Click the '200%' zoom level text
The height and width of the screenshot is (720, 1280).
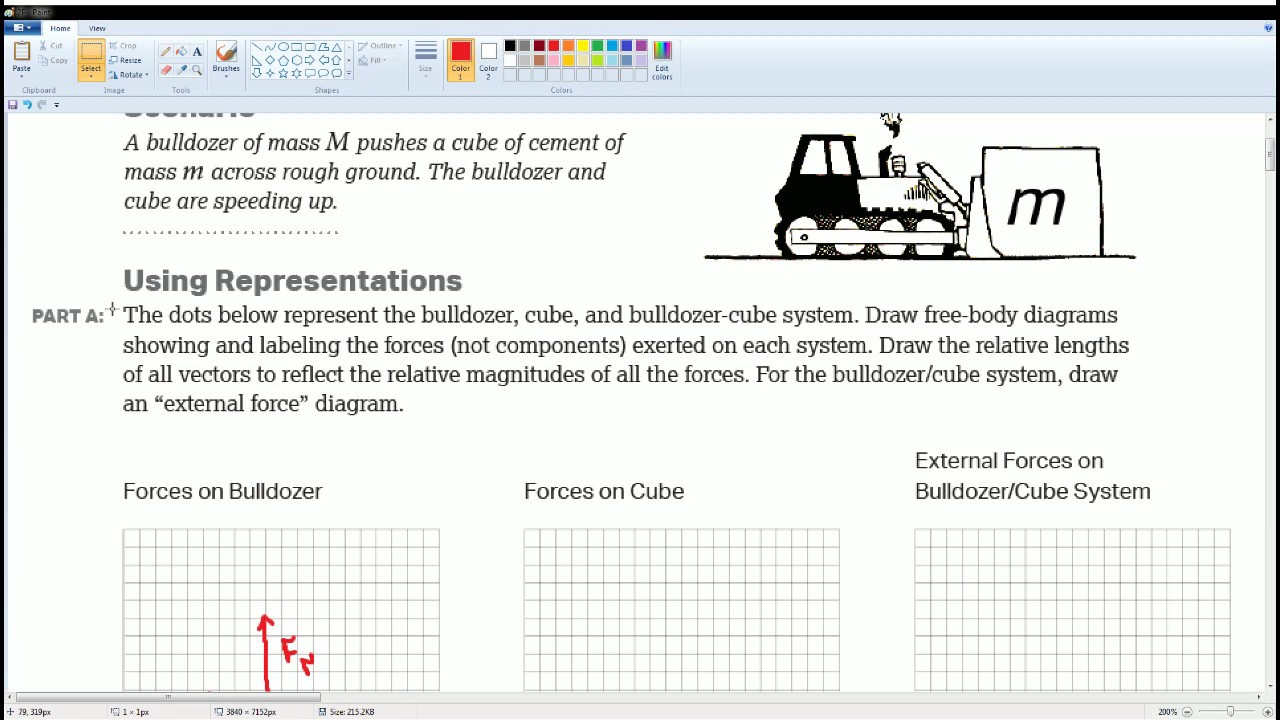tap(1167, 712)
